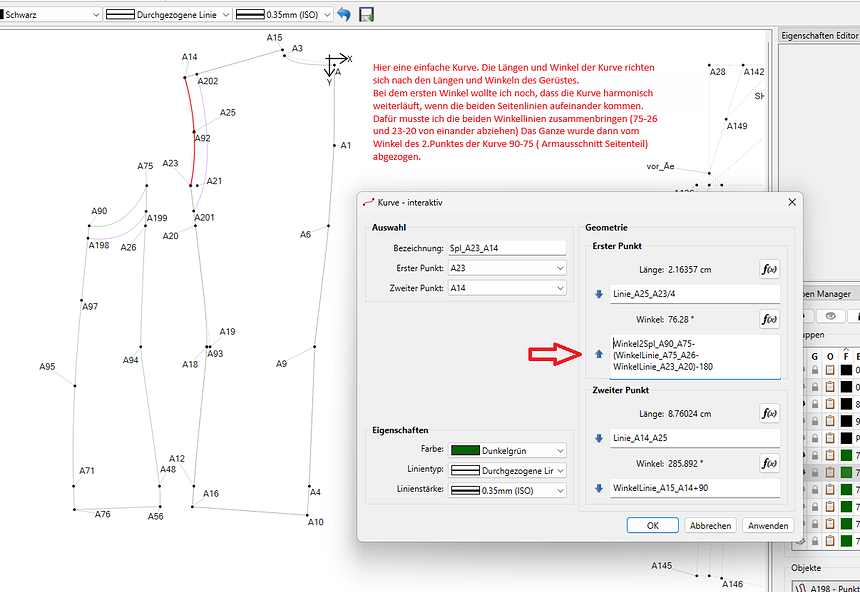Click the OK button

pos(653,525)
